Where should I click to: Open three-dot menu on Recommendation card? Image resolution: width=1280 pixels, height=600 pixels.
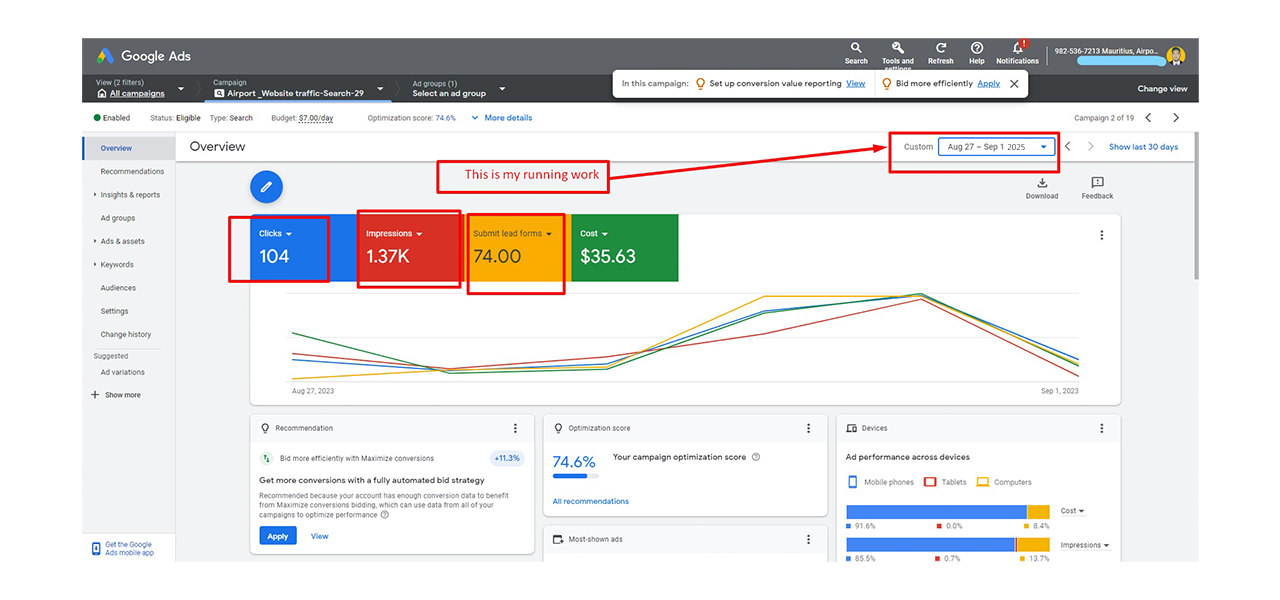click(516, 428)
